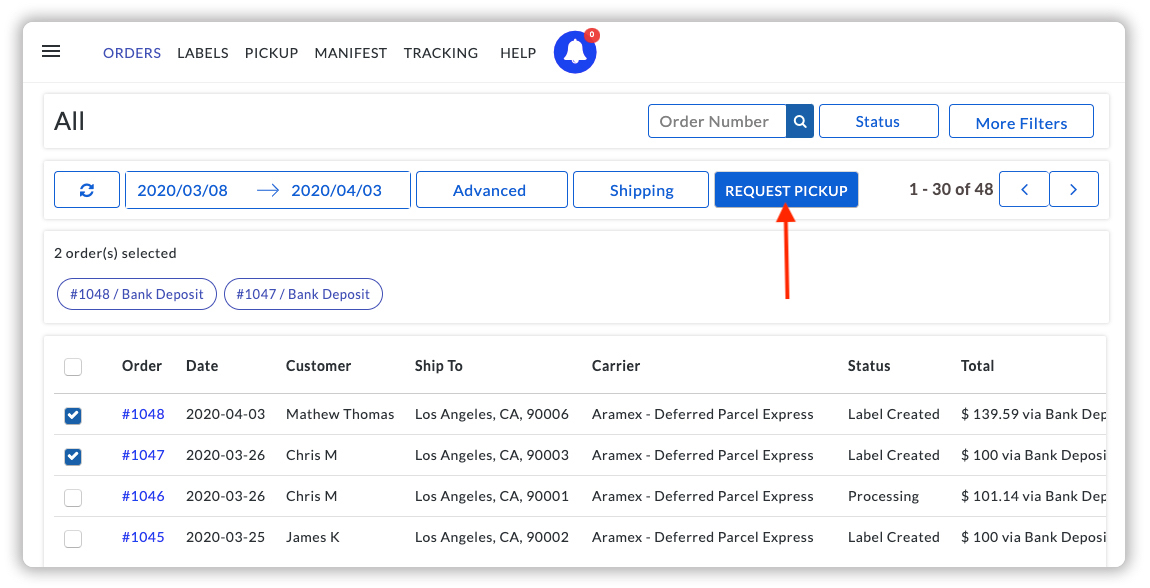The height and width of the screenshot is (588, 1150).
Task: Click the #1047 / Bank Deposit chip
Action: click(303, 294)
